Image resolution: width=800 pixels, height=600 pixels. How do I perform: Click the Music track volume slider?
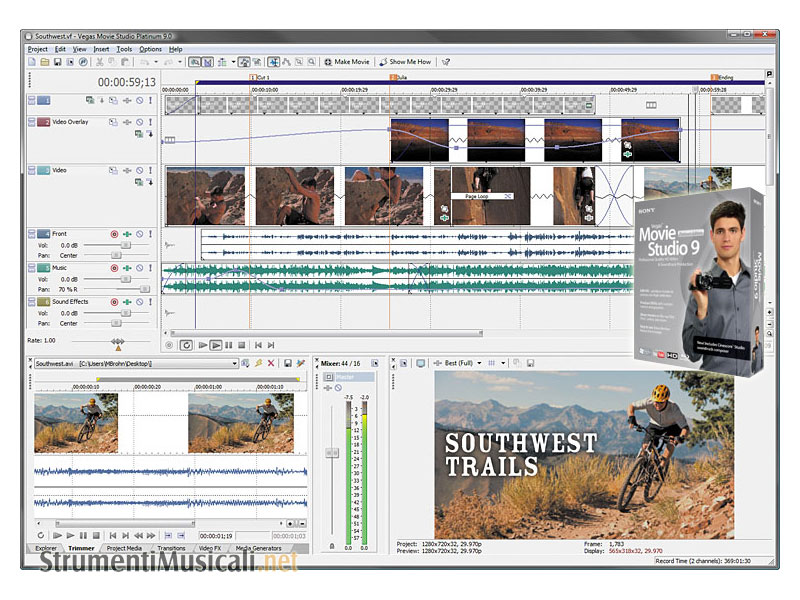click(125, 279)
